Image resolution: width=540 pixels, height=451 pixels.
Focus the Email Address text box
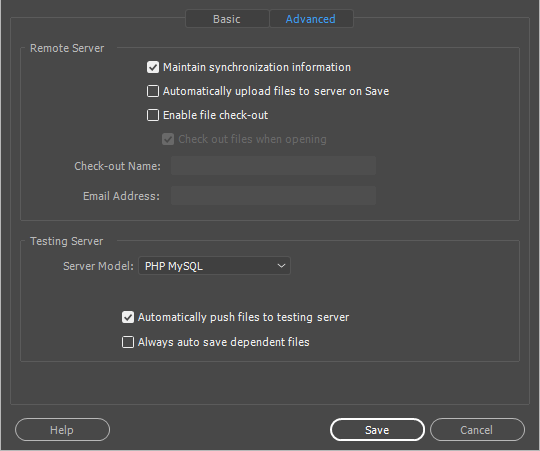(273, 196)
